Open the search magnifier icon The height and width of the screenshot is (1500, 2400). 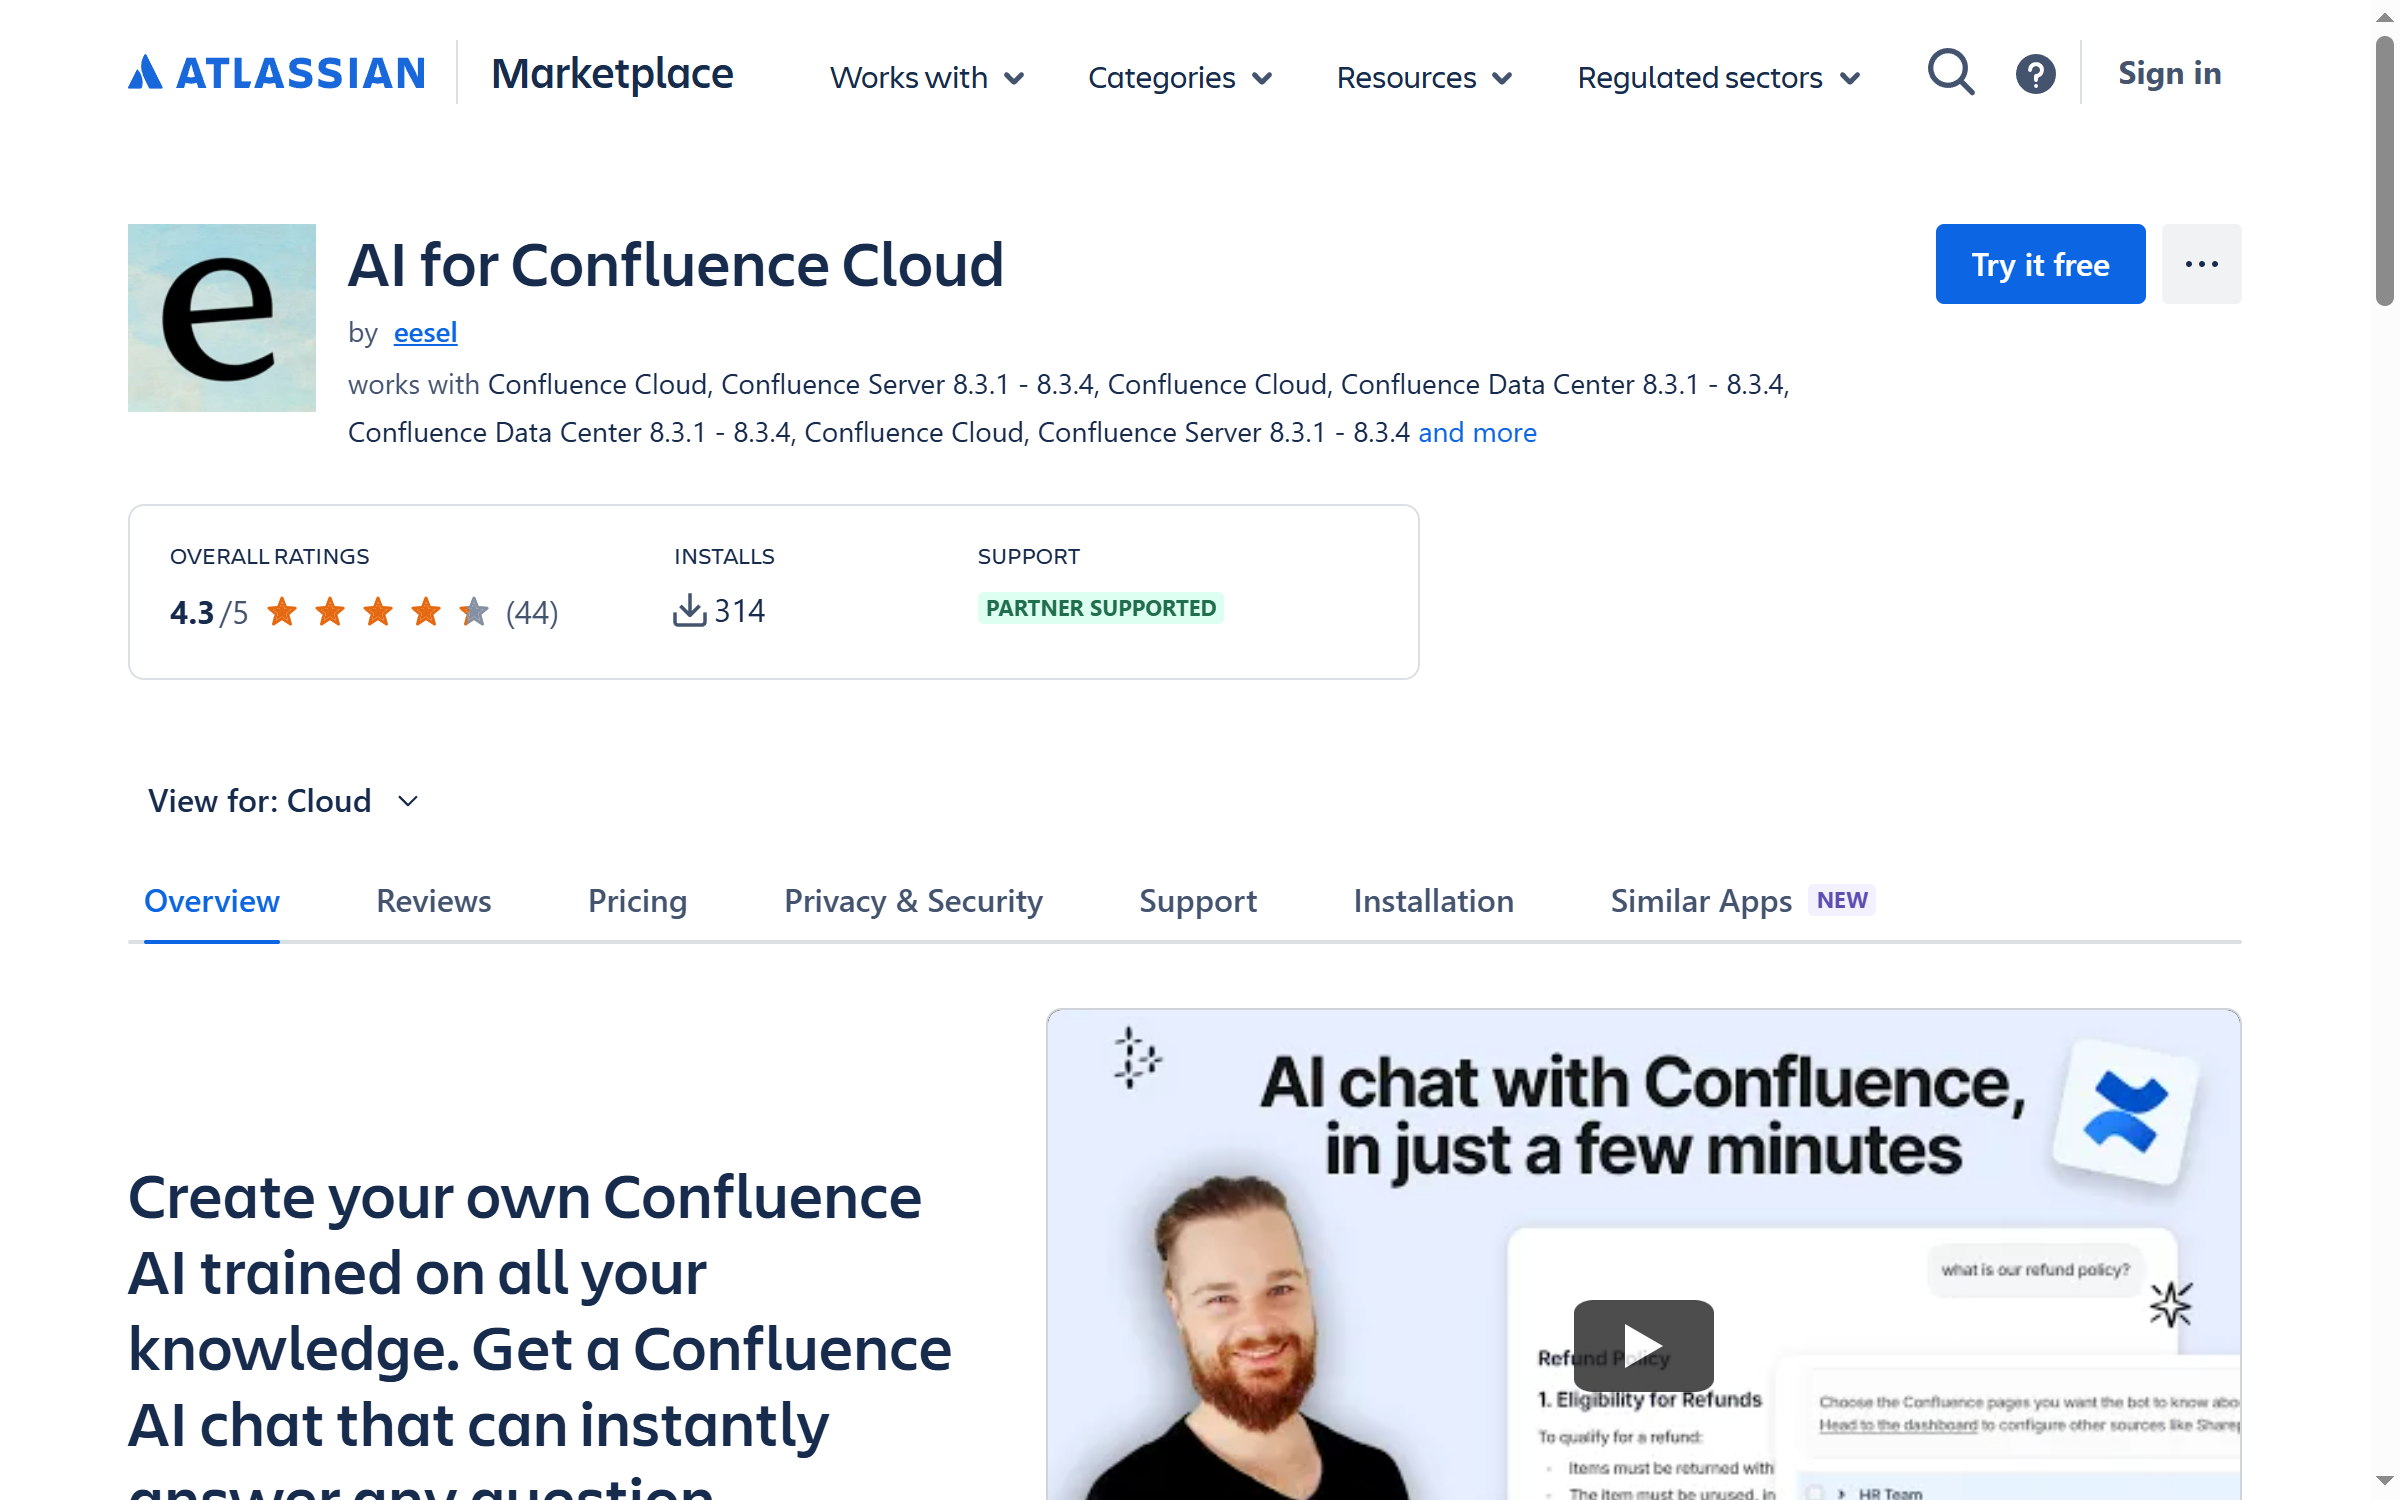1951,73
